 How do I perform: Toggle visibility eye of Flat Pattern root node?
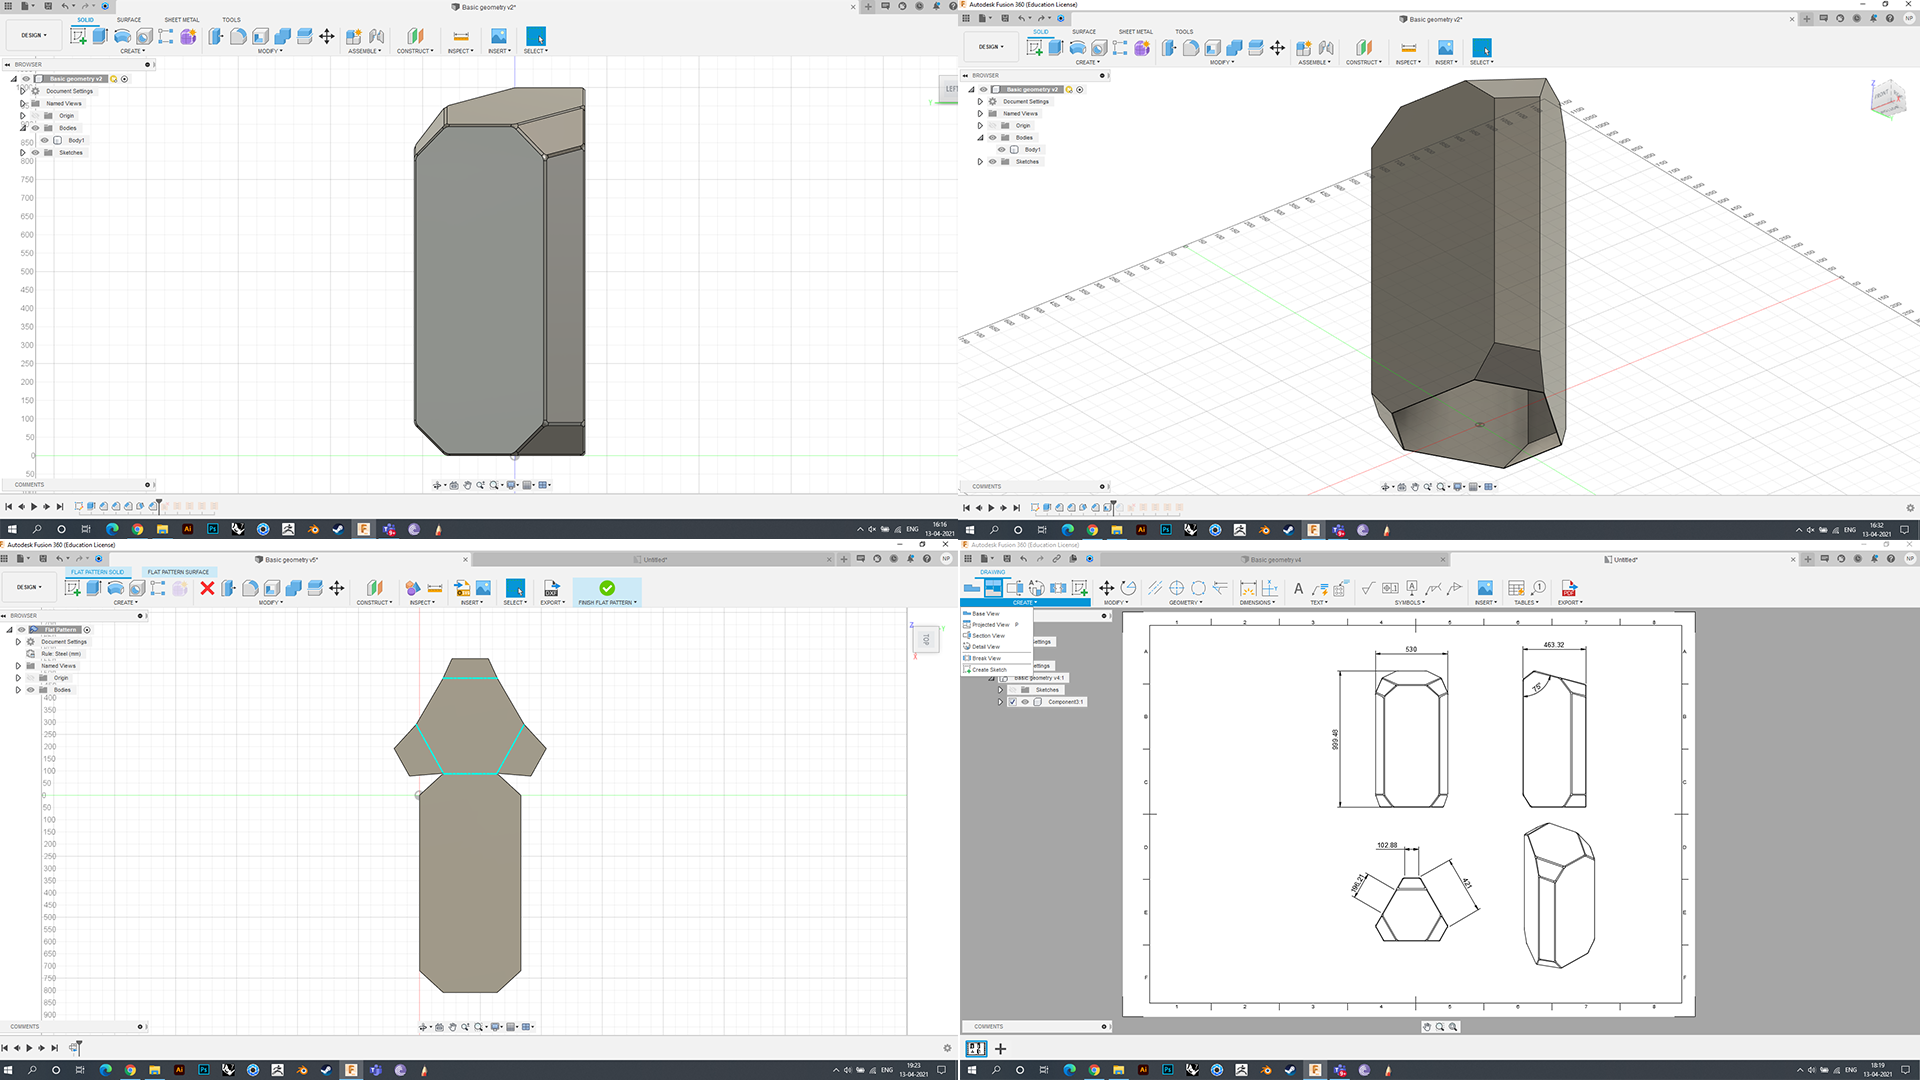point(21,630)
